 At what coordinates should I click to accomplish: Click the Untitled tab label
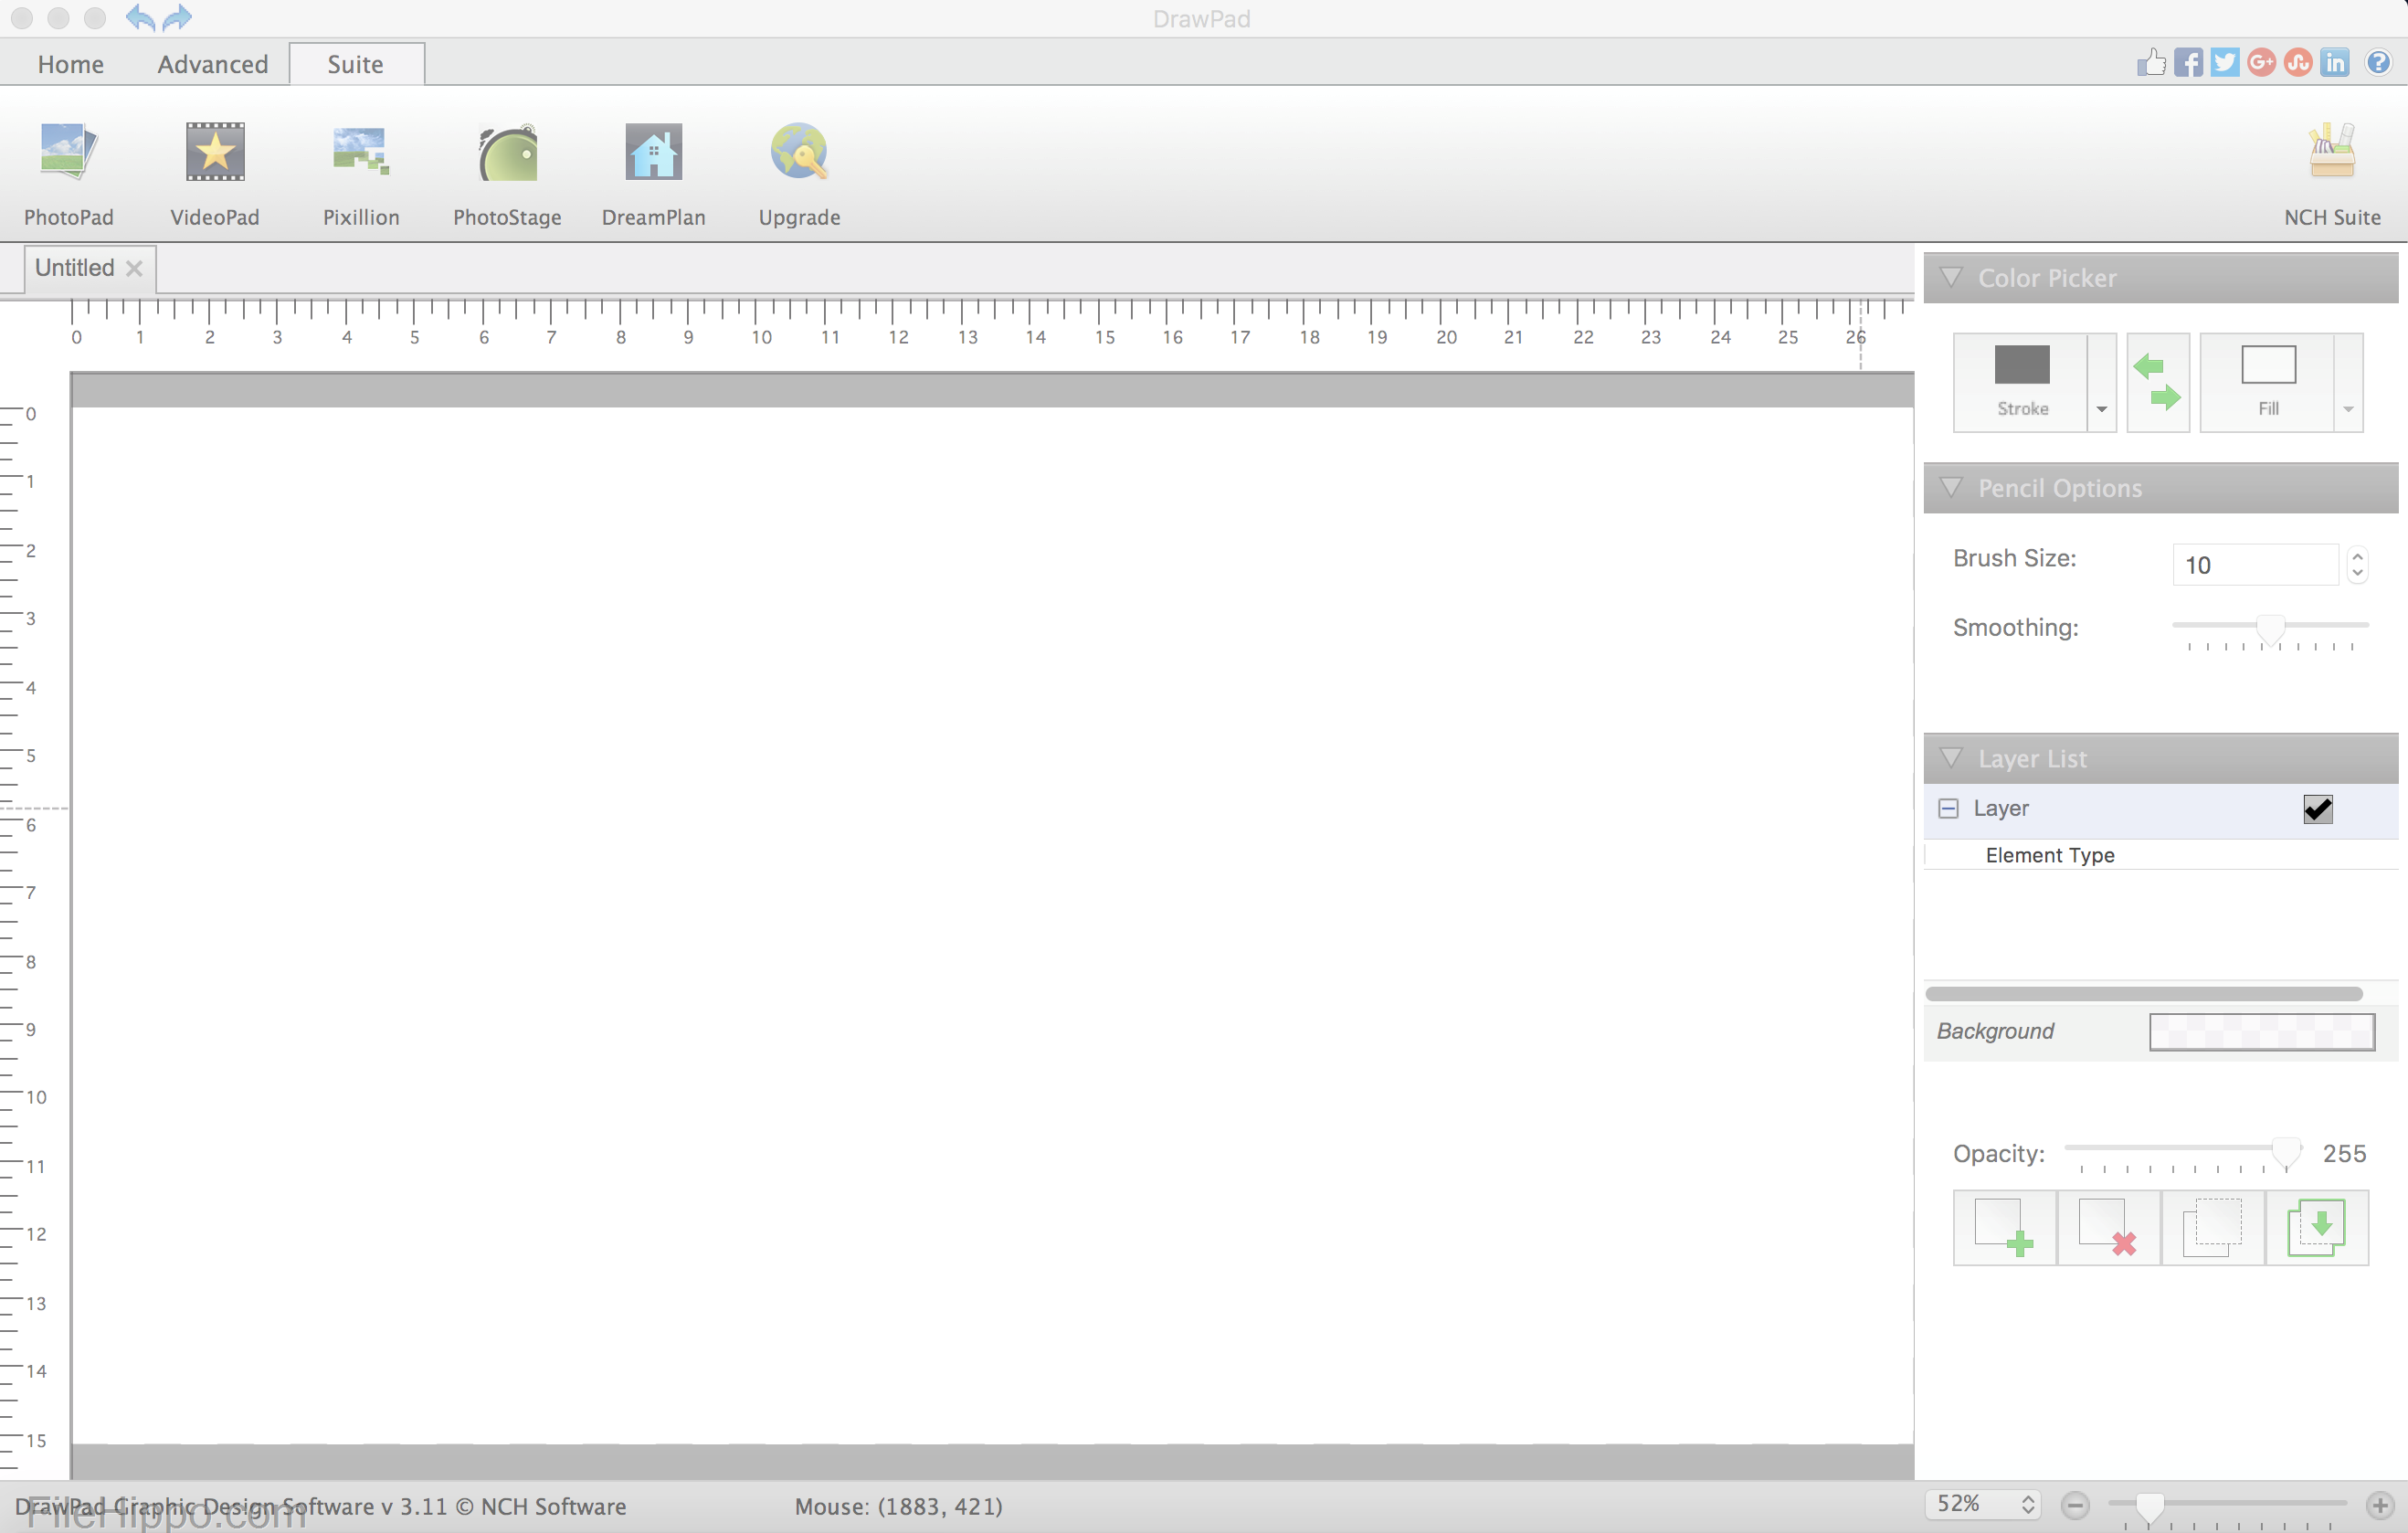tap(70, 267)
